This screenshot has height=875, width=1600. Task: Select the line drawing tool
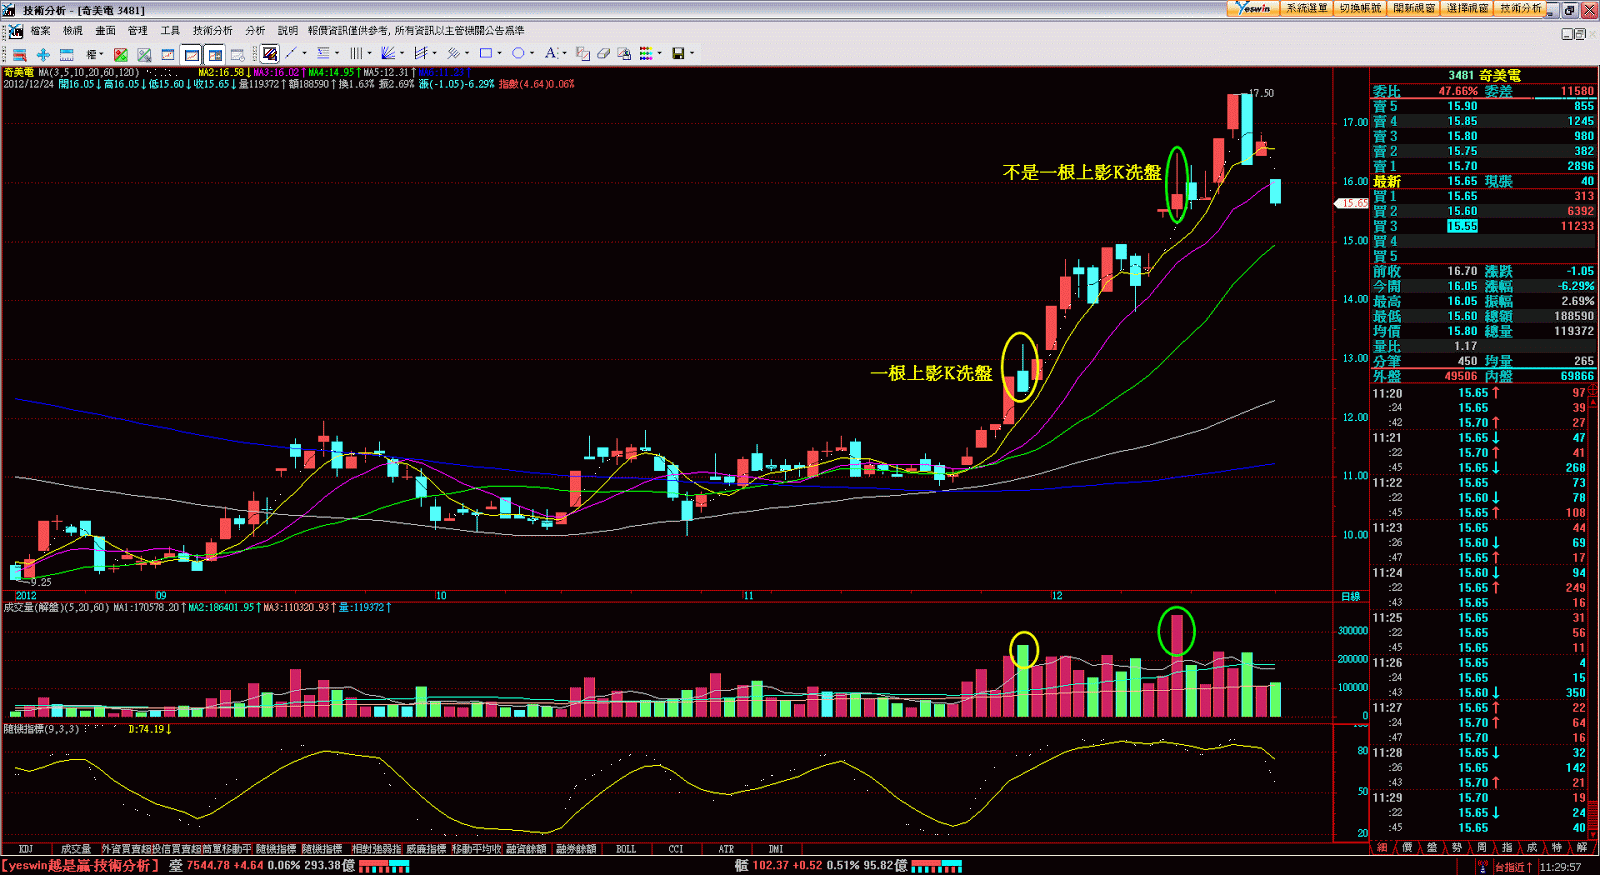290,54
